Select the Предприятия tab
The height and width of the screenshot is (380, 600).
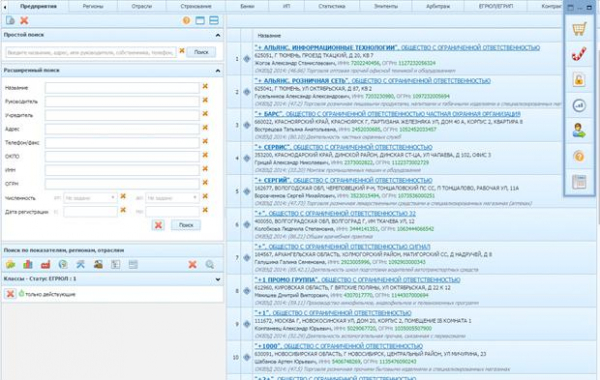tap(38, 6)
